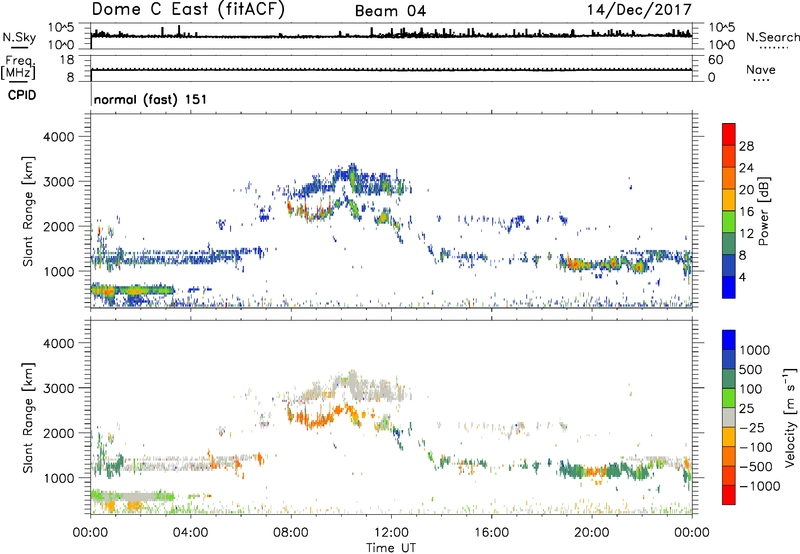Viewport: 800px width, 554px height.
Task: Click the 'Beam 04' label
Action: point(390,11)
